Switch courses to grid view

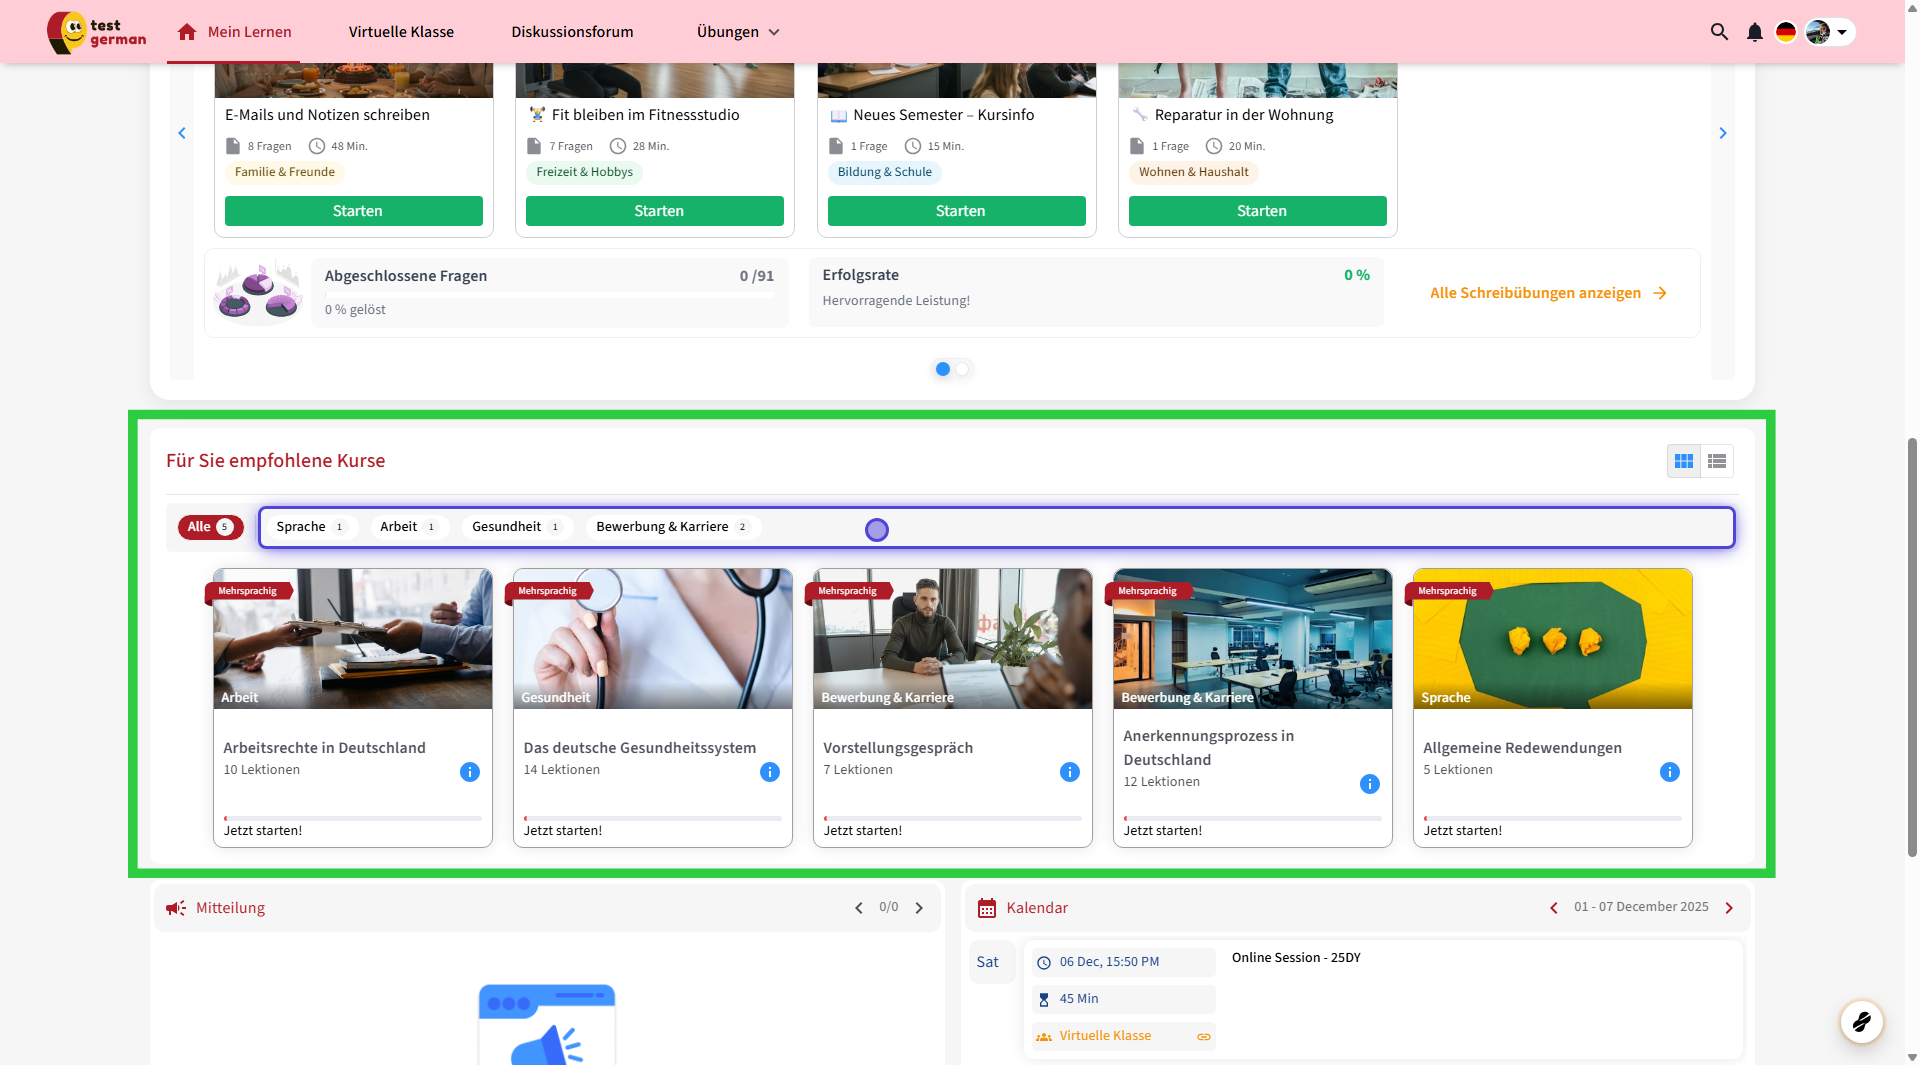[x=1684, y=461]
